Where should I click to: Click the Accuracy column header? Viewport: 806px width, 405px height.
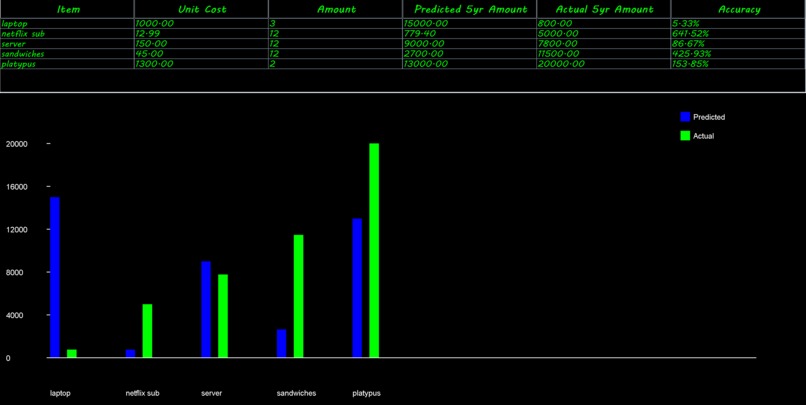pos(738,9)
